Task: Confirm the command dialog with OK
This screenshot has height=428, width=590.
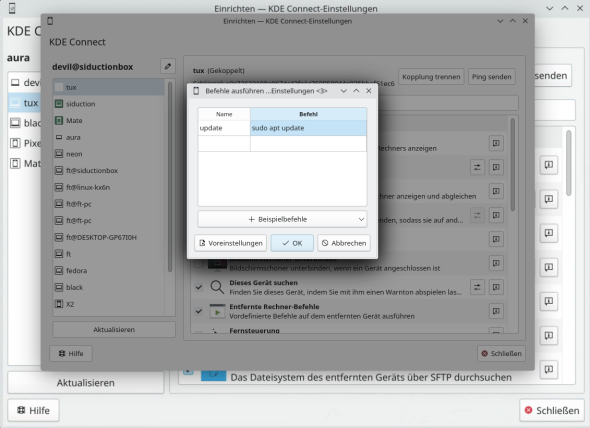Action: click(292, 243)
